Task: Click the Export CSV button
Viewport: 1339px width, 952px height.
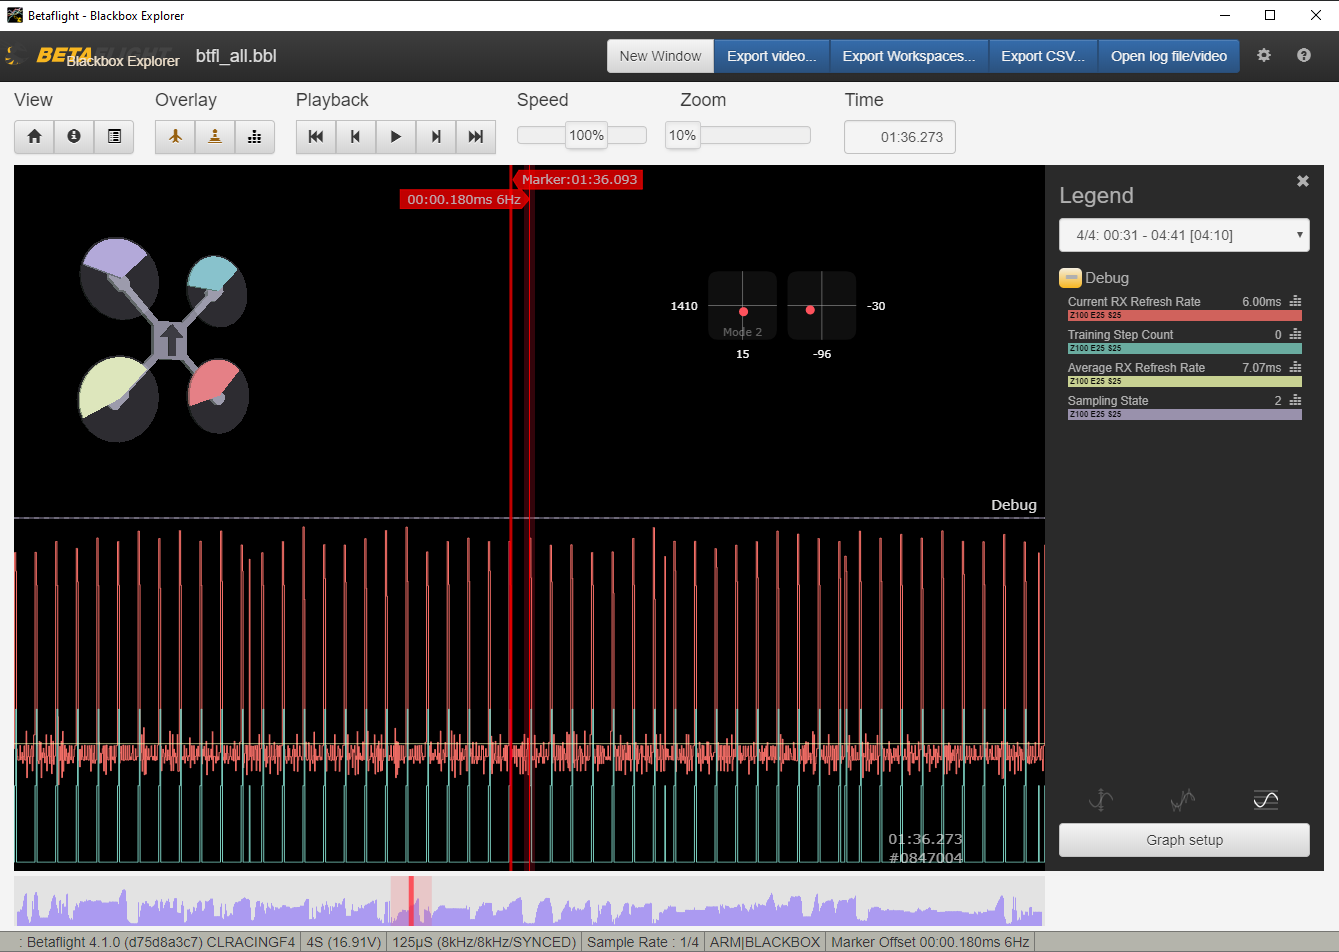Action: tap(1043, 56)
